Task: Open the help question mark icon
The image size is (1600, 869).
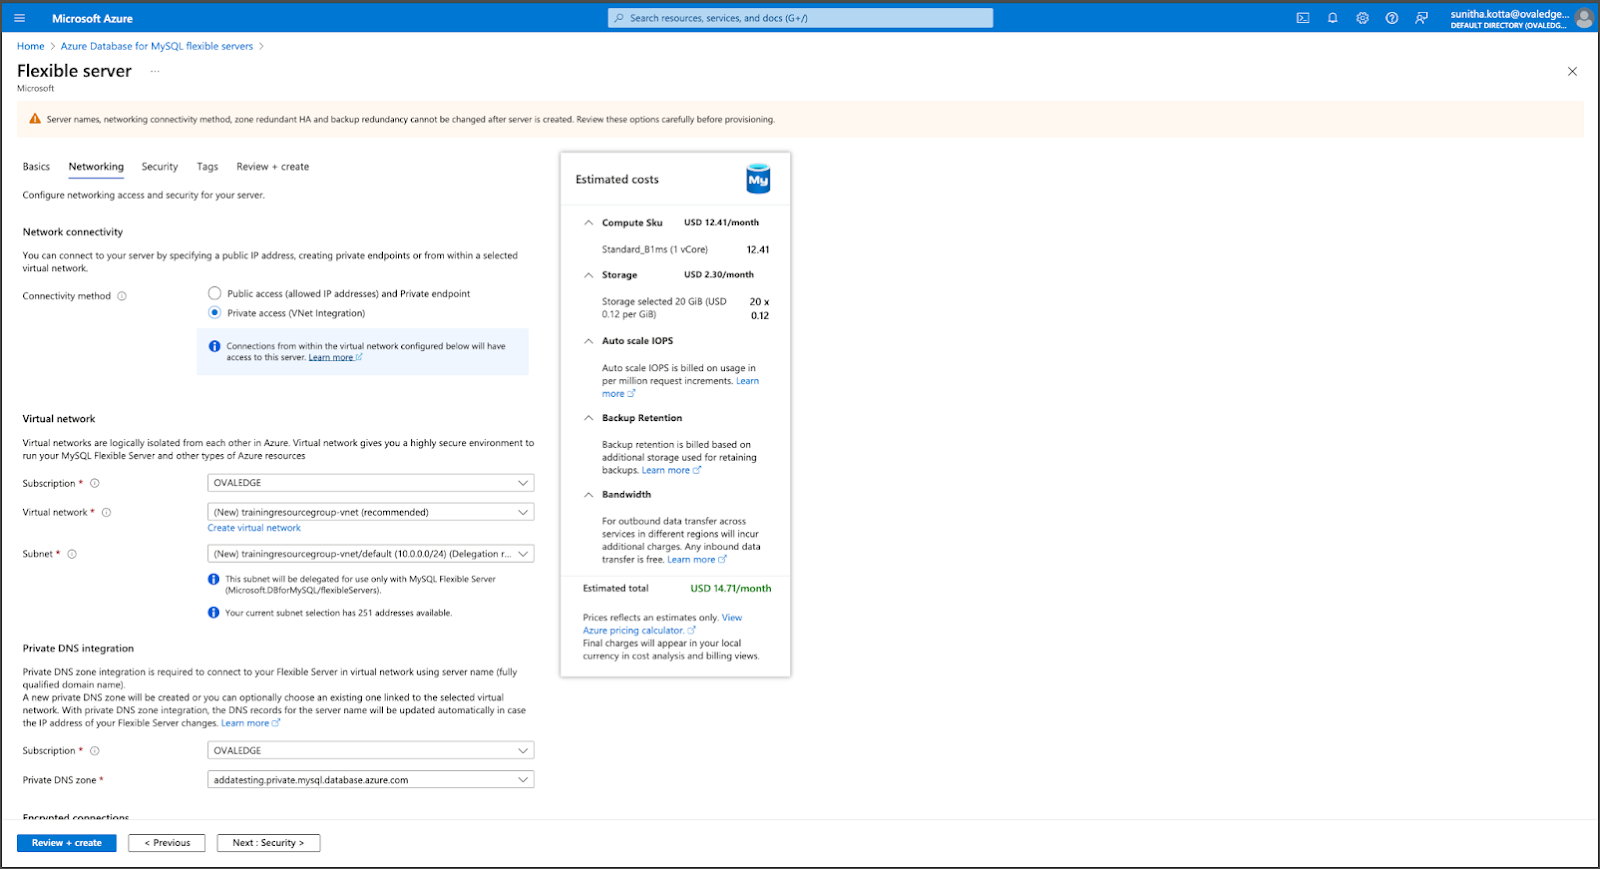Action: pos(1391,18)
